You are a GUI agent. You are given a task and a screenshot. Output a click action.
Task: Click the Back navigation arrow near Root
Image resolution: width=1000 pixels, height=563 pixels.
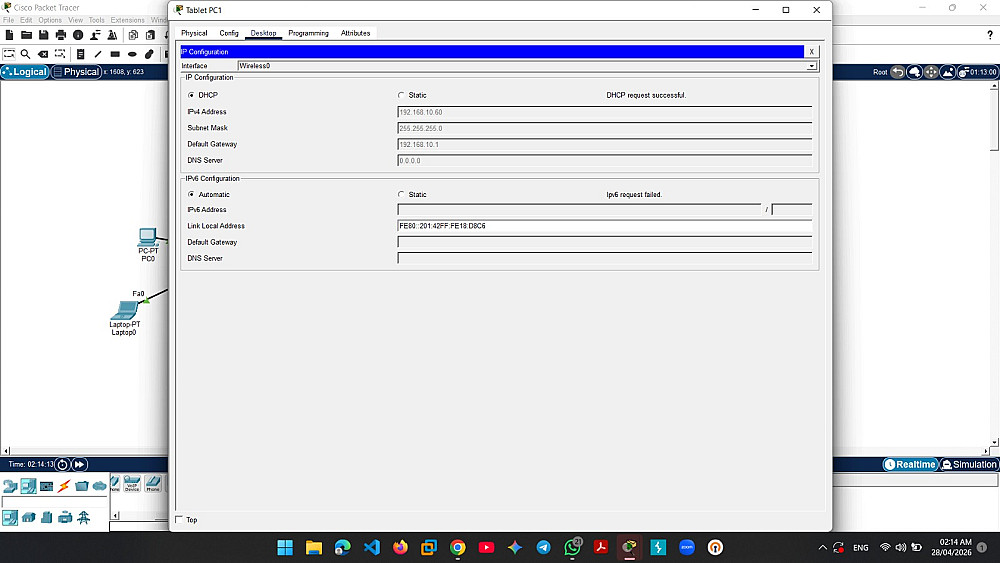(x=897, y=72)
